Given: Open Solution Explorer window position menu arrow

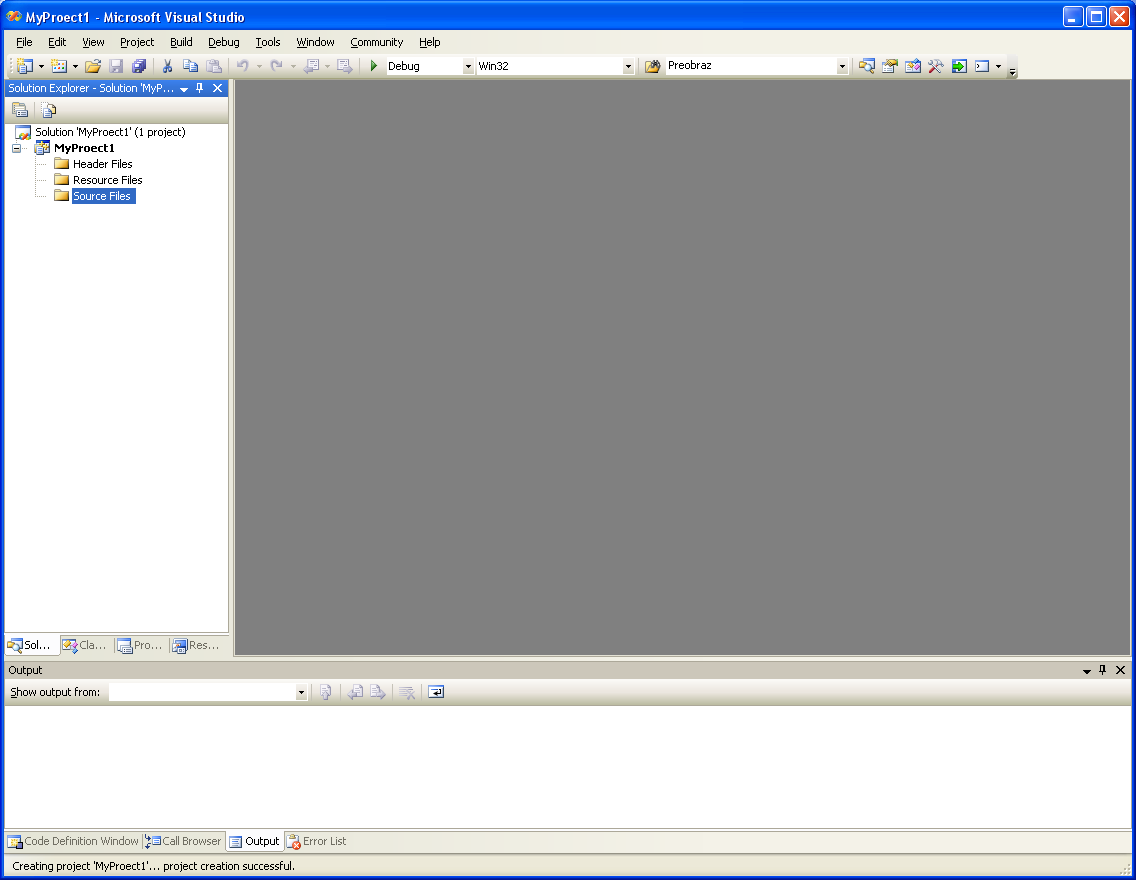Looking at the screenshot, I should tap(184, 88).
